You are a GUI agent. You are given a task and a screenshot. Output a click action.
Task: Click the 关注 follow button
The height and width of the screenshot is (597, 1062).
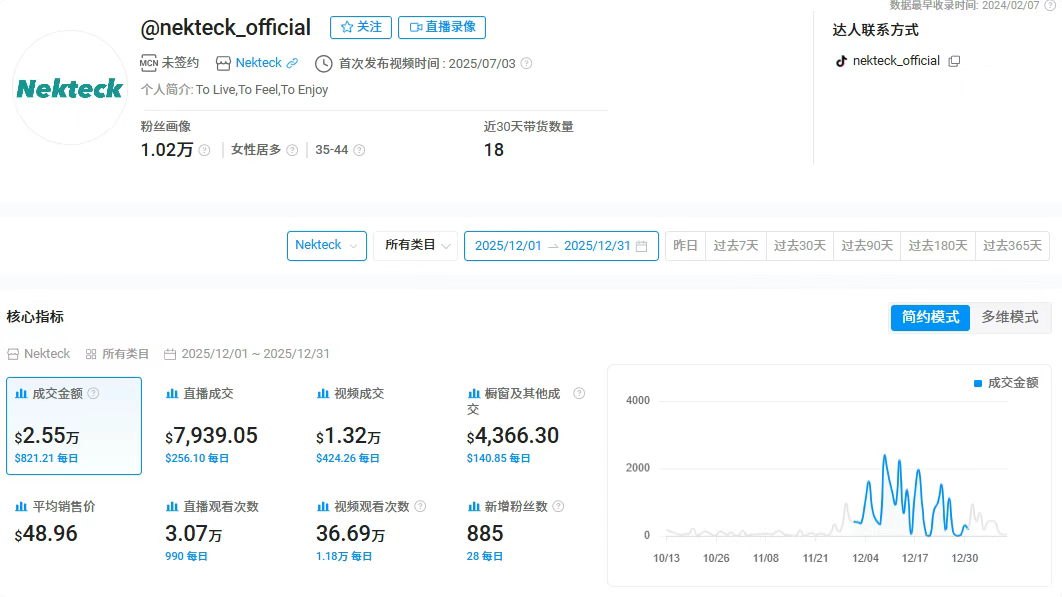(x=361, y=27)
